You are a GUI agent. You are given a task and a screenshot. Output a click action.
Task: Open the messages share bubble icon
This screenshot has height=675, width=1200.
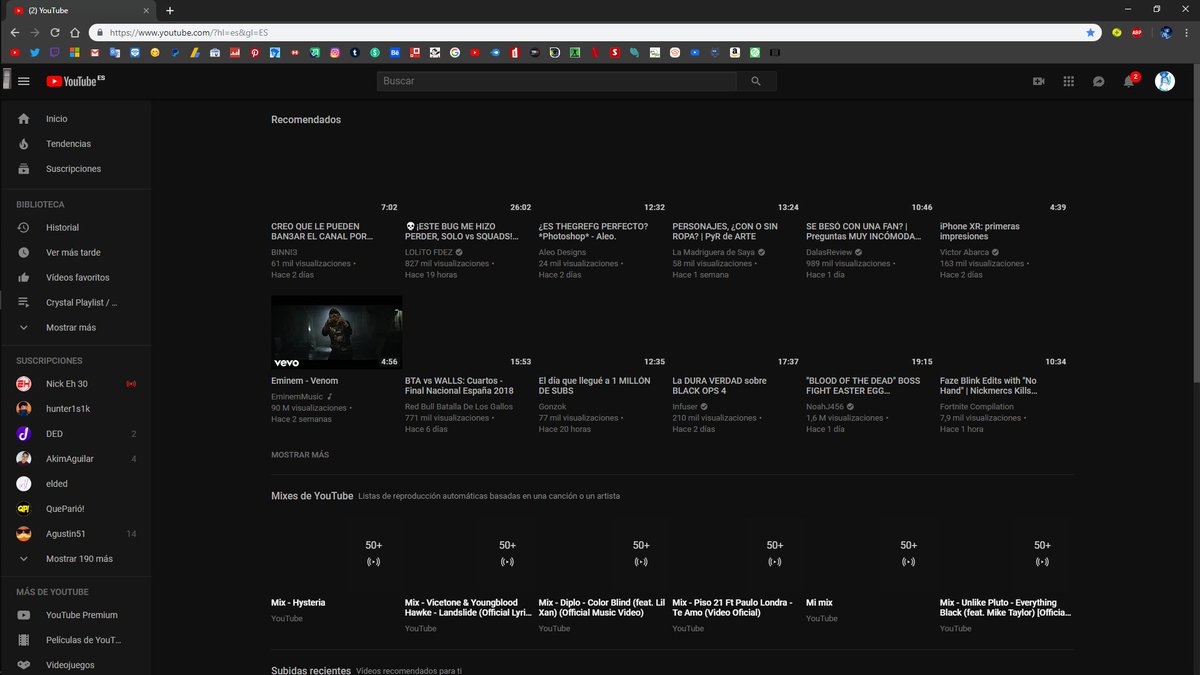pos(1098,81)
